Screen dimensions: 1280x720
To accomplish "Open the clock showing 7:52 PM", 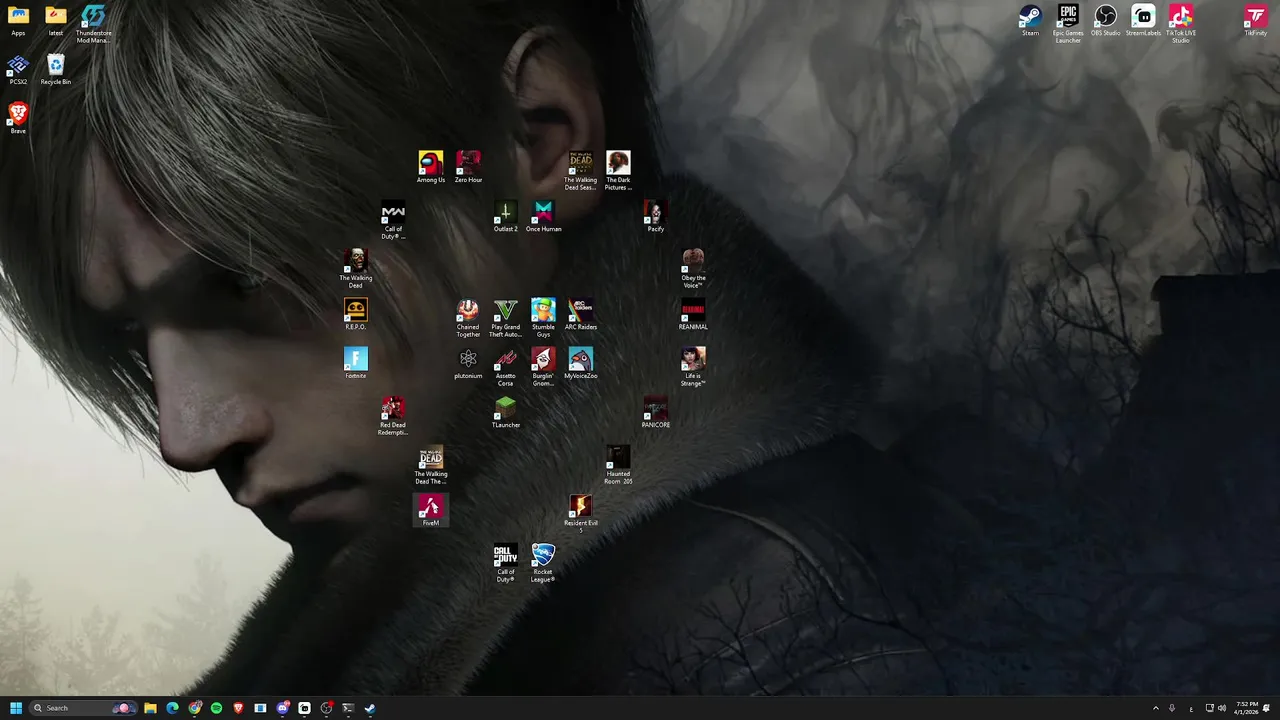I will tap(1247, 708).
